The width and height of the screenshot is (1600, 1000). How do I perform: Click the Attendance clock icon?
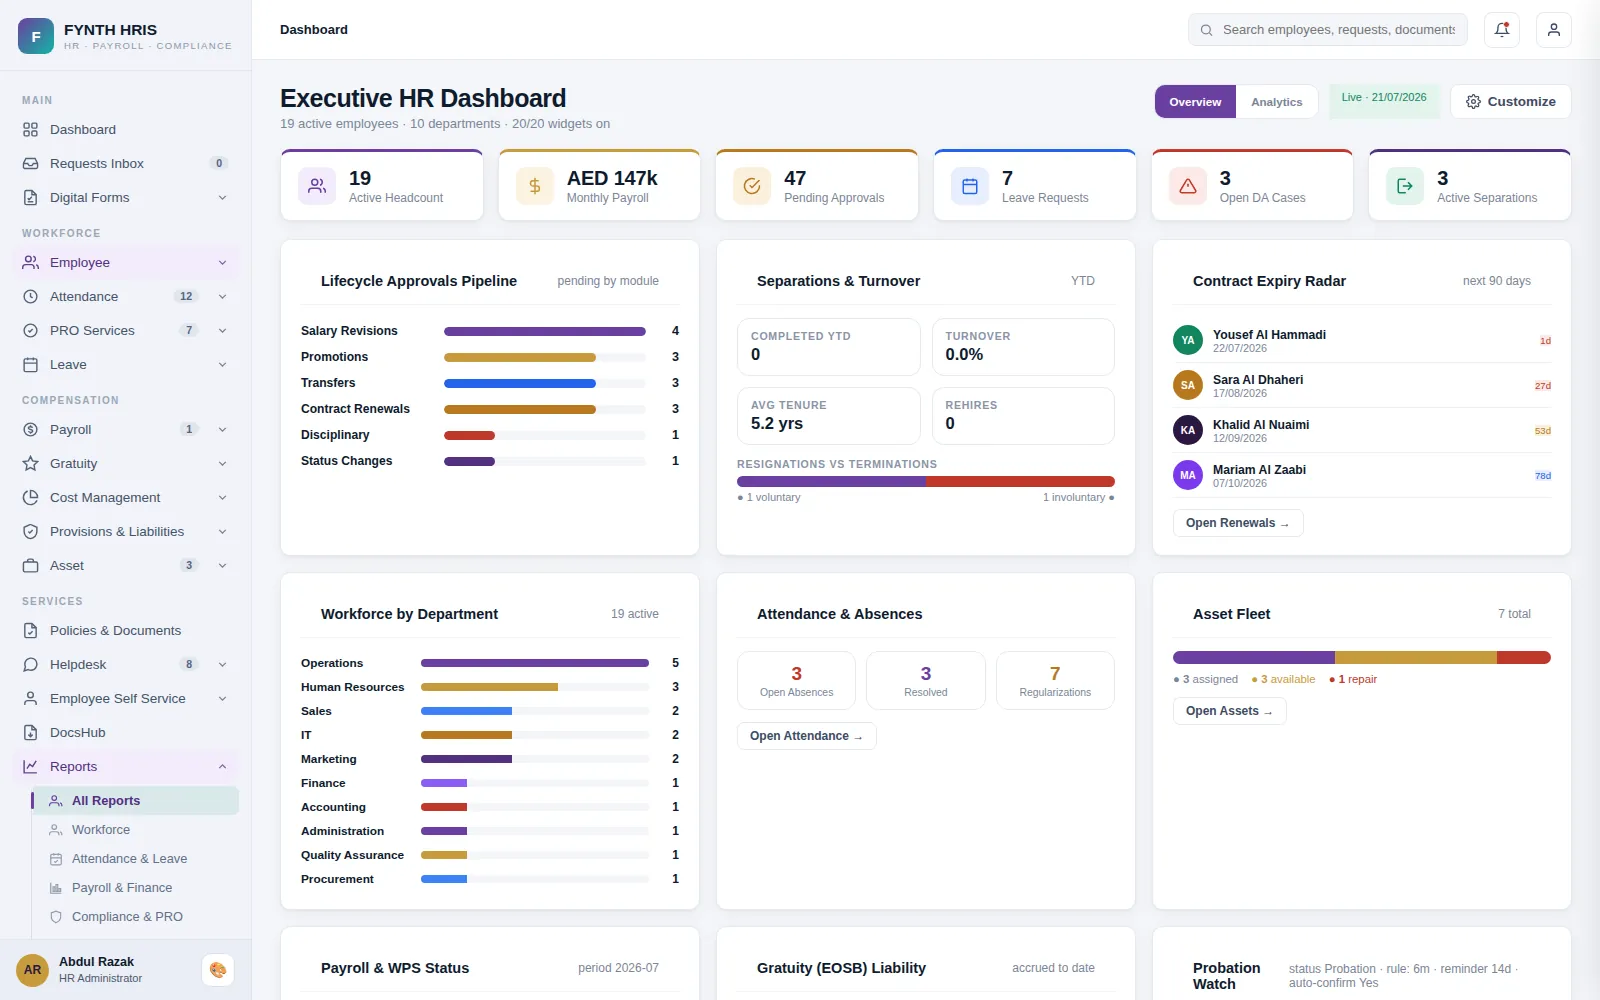tap(31, 297)
